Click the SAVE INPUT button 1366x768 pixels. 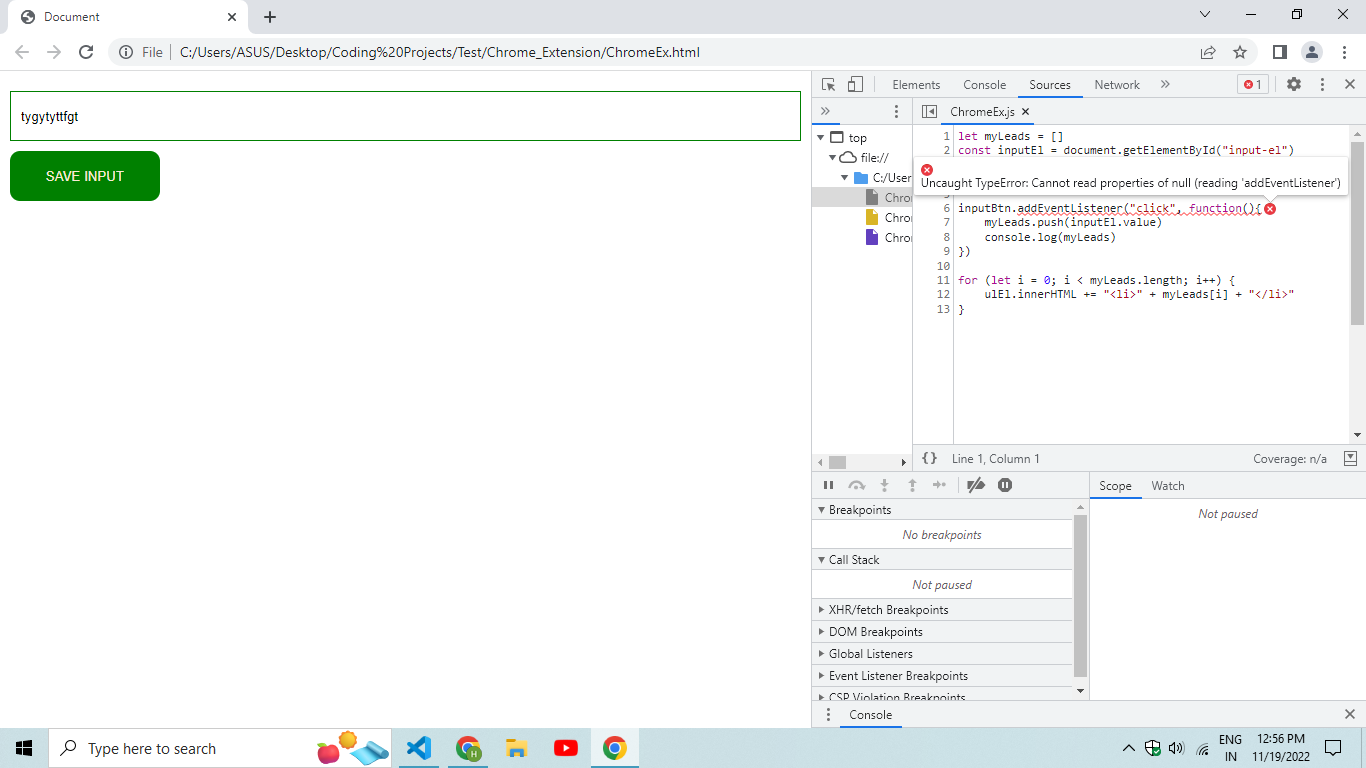(x=85, y=176)
